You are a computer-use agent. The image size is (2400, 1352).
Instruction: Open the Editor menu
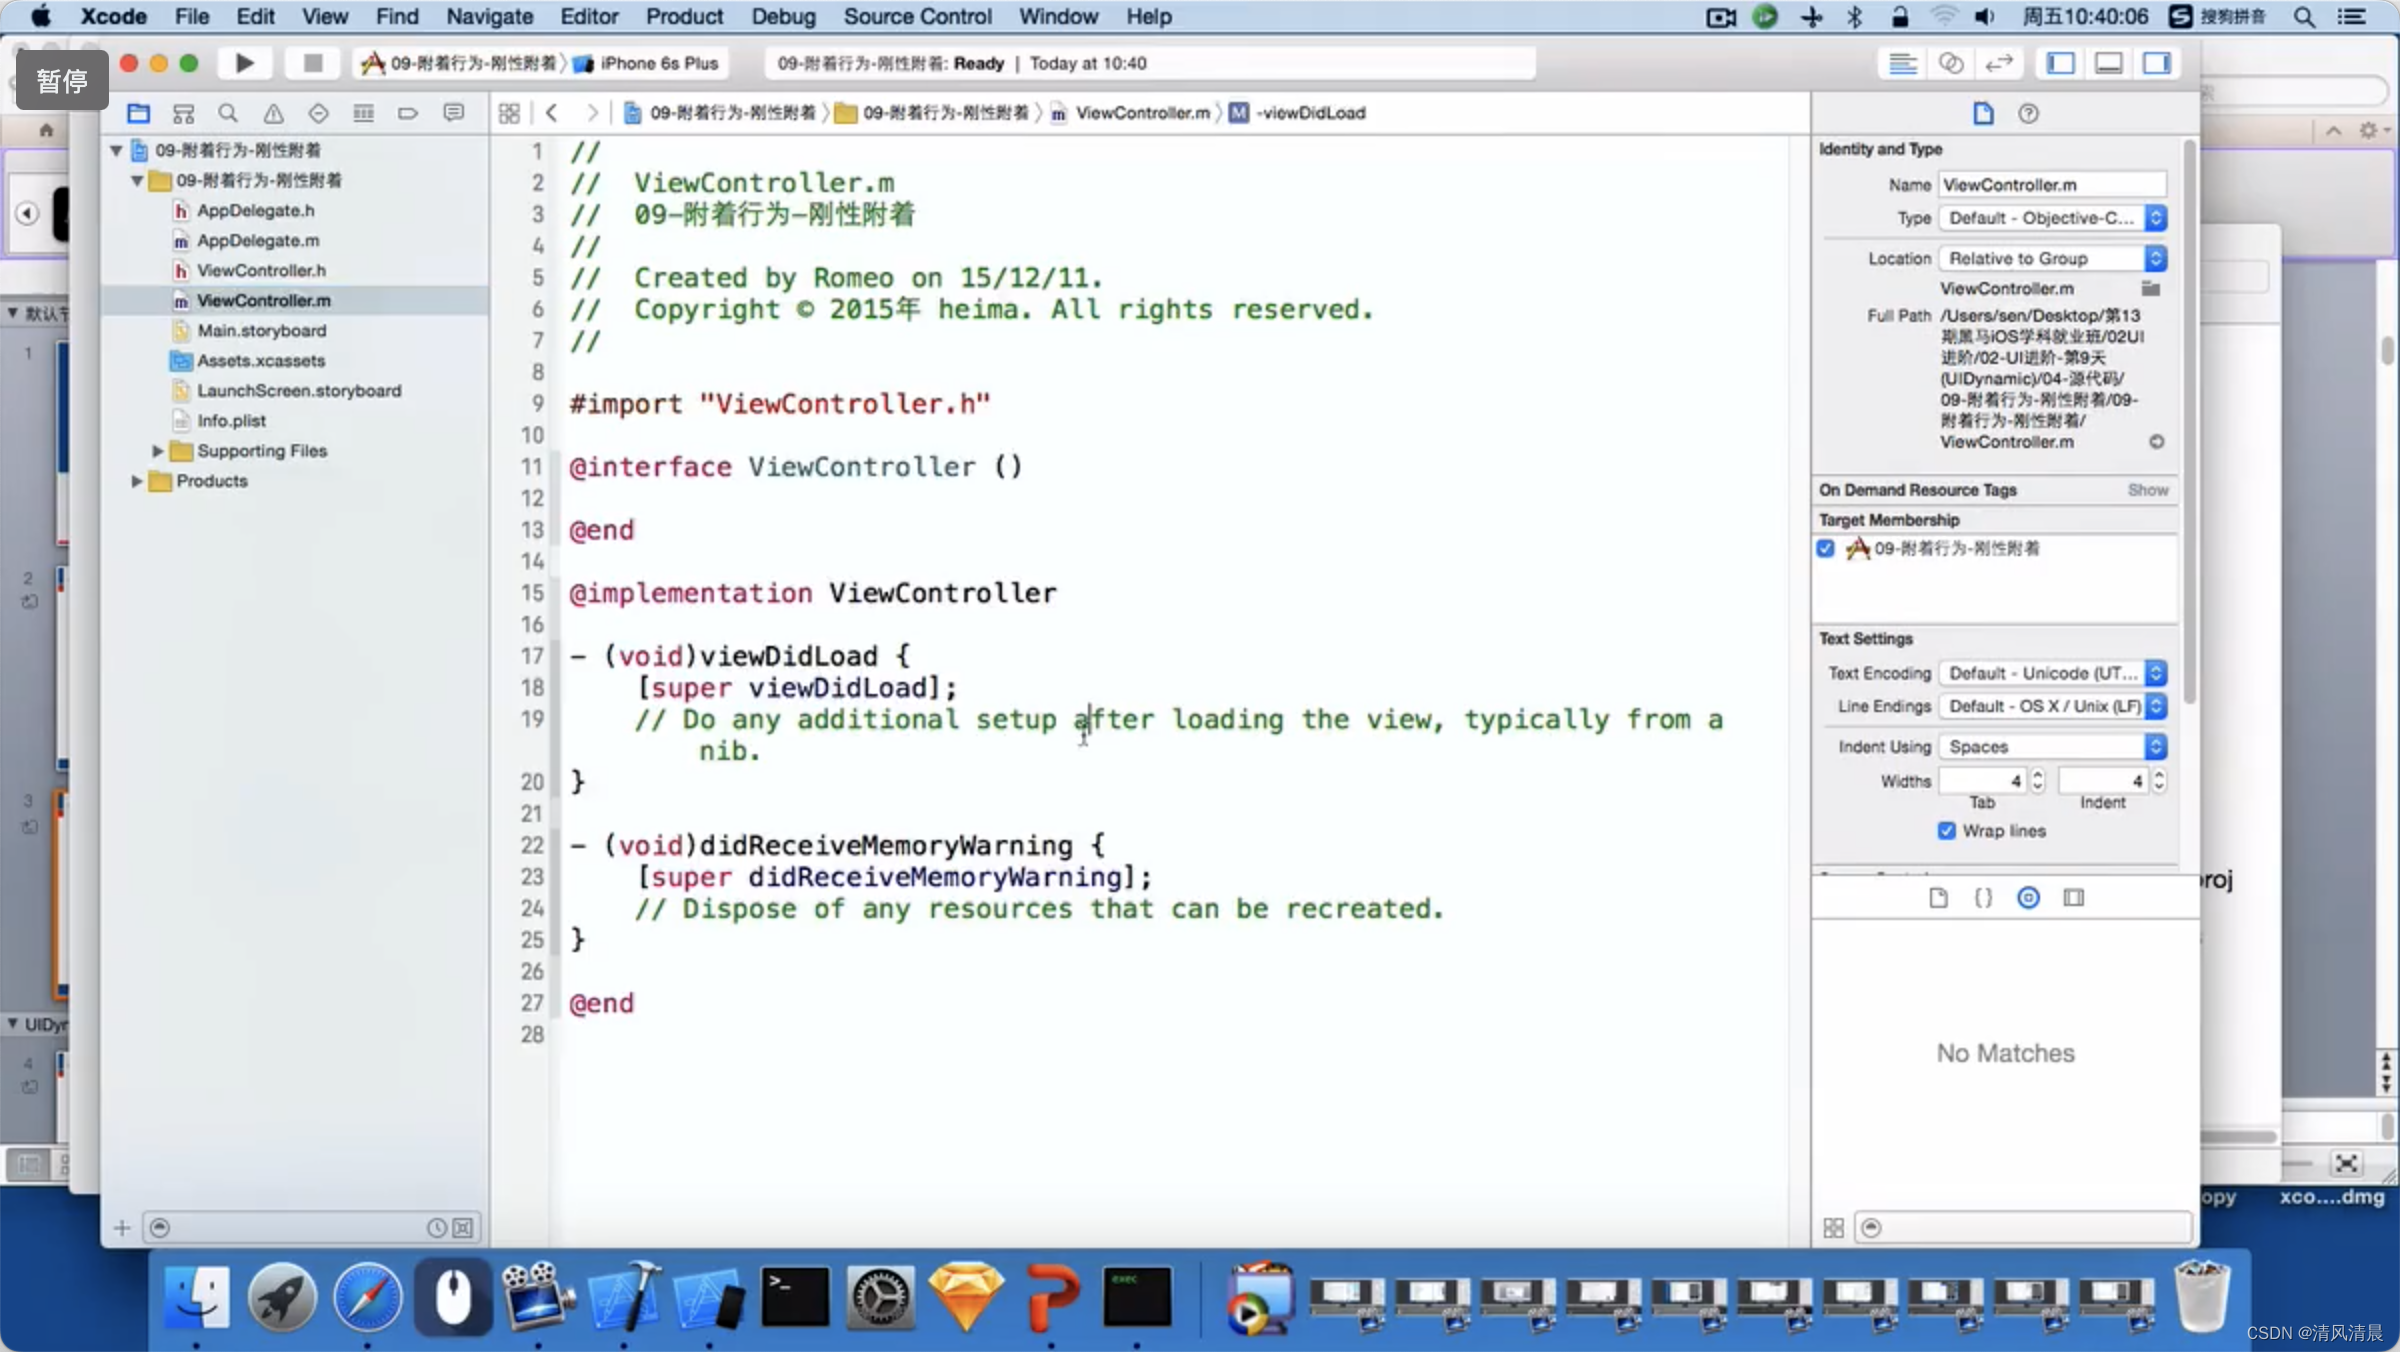point(588,16)
